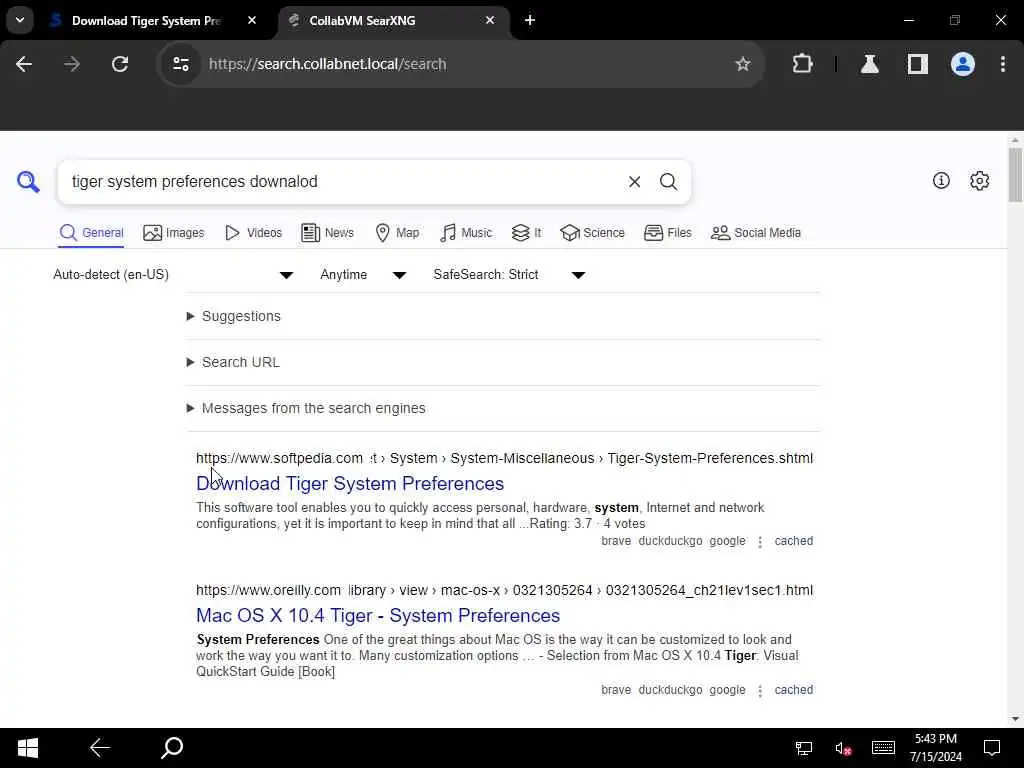
Task: Switch to Music category
Action: (466, 233)
